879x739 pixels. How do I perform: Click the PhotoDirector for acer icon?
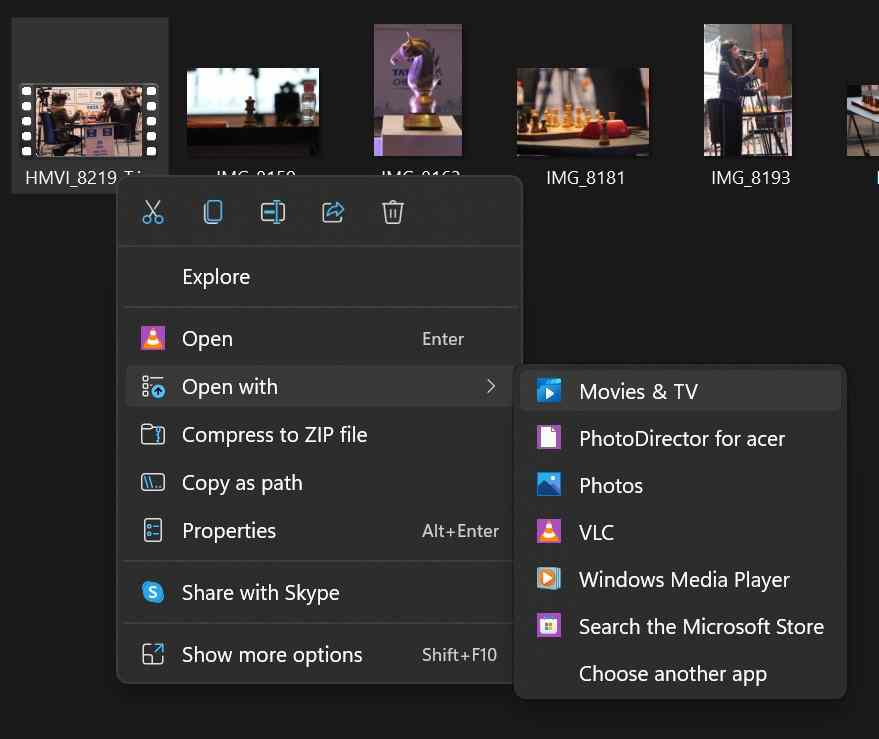click(549, 438)
